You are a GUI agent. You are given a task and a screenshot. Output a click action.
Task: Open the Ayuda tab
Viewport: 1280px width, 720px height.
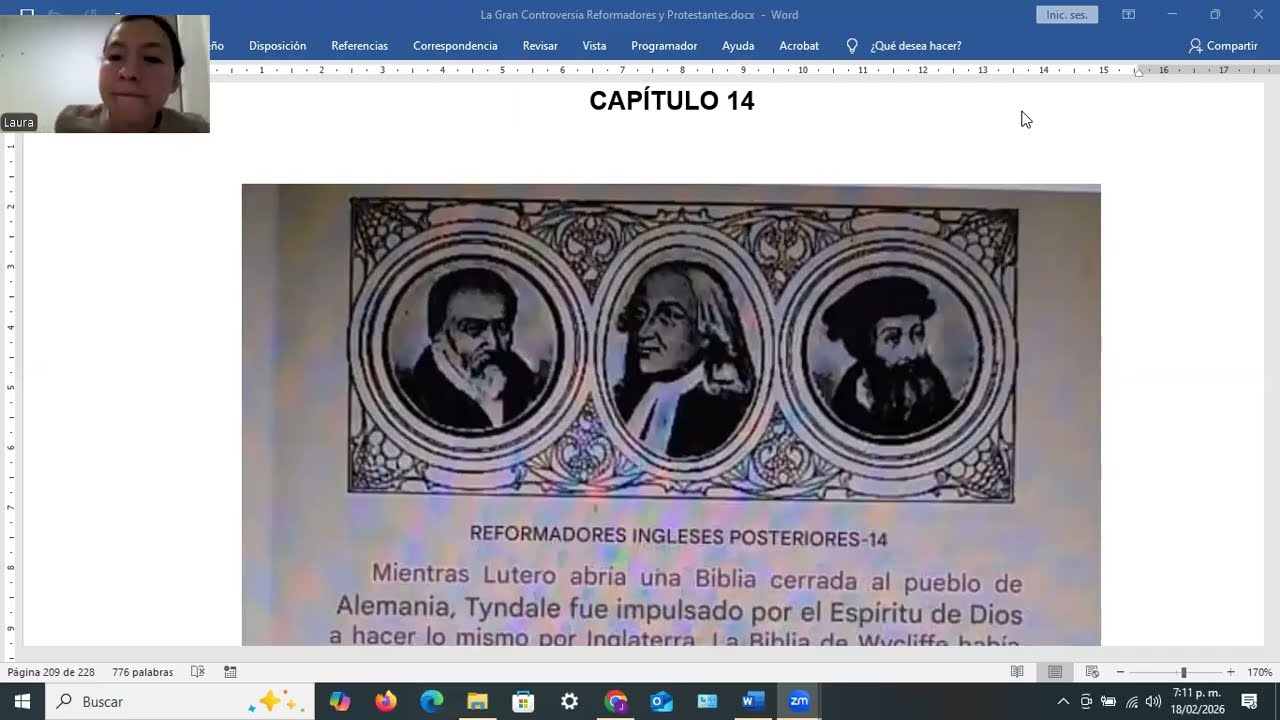tap(738, 46)
